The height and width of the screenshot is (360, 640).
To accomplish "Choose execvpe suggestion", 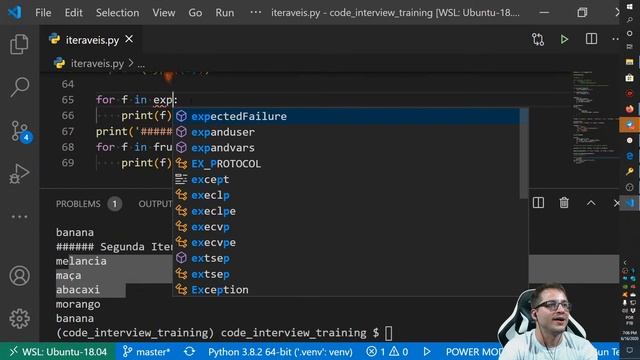I will (x=346, y=242).
